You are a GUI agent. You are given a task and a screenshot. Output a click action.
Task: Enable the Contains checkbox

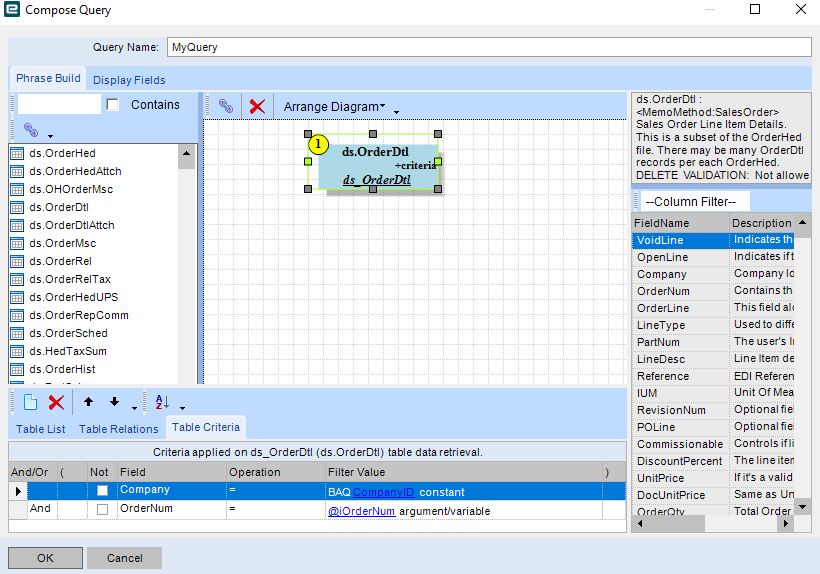click(113, 105)
